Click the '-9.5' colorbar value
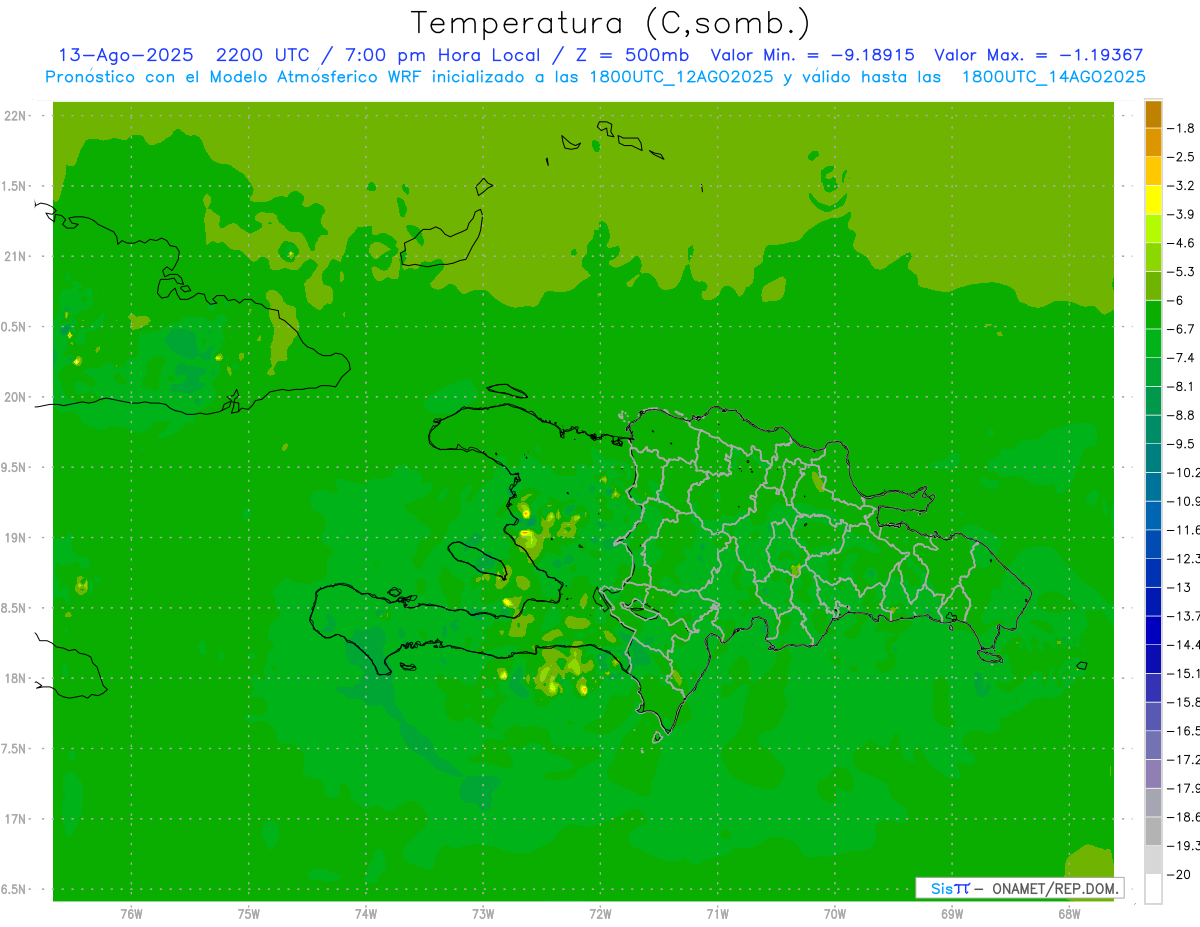This screenshot has height=927, width=1200. 1182,443
